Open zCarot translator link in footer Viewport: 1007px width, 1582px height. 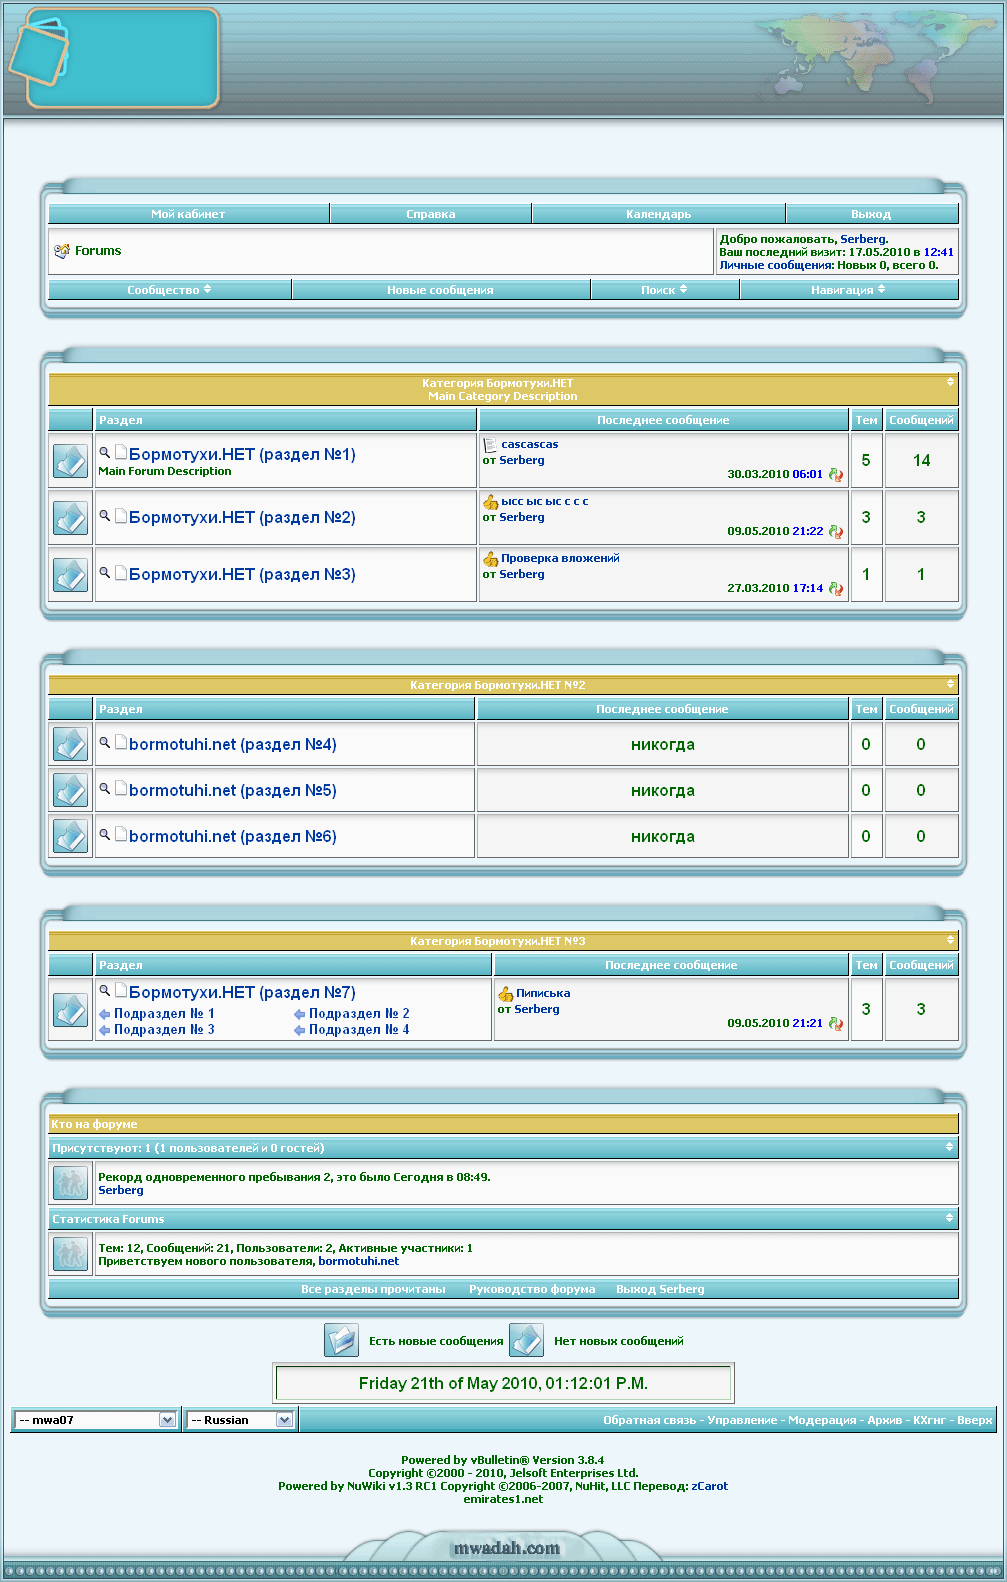710,1486
